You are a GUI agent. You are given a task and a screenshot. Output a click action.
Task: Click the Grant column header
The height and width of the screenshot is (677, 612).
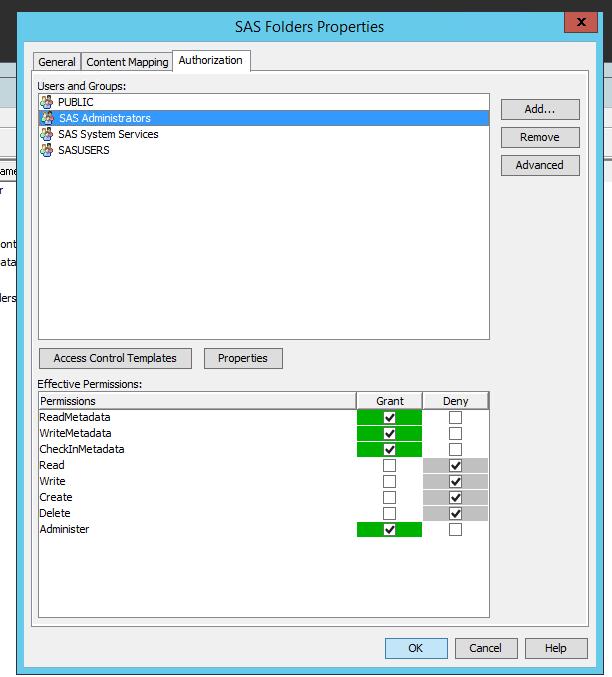click(390, 401)
